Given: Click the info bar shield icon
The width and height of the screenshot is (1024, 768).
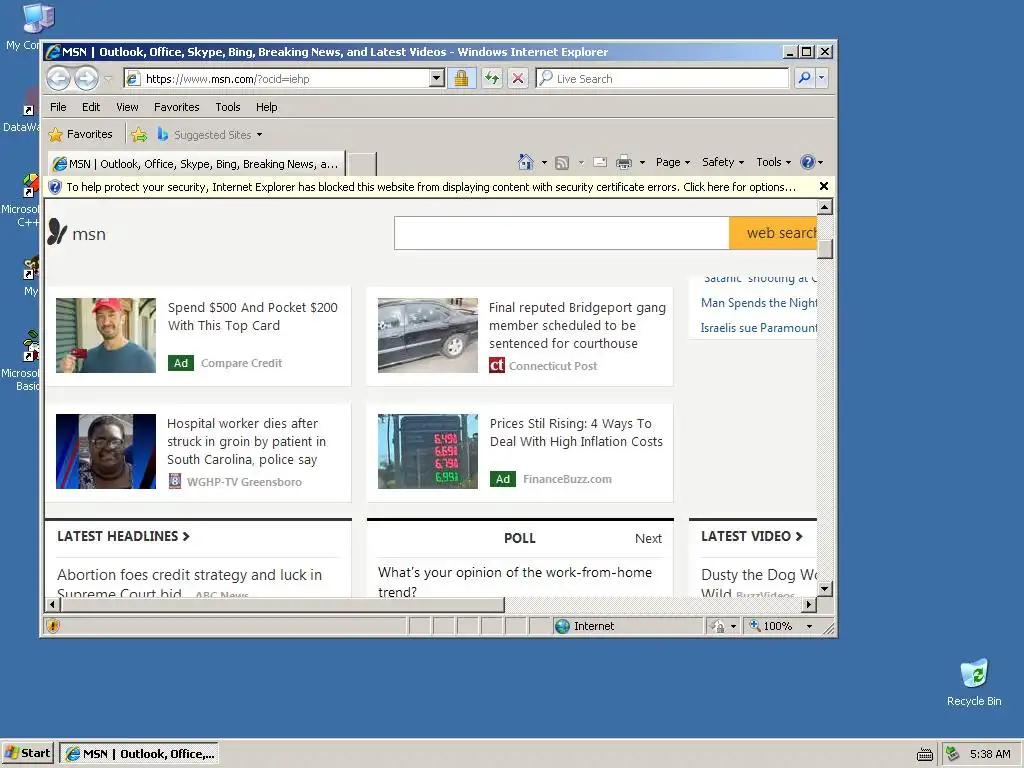Looking at the screenshot, I should point(55,187).
